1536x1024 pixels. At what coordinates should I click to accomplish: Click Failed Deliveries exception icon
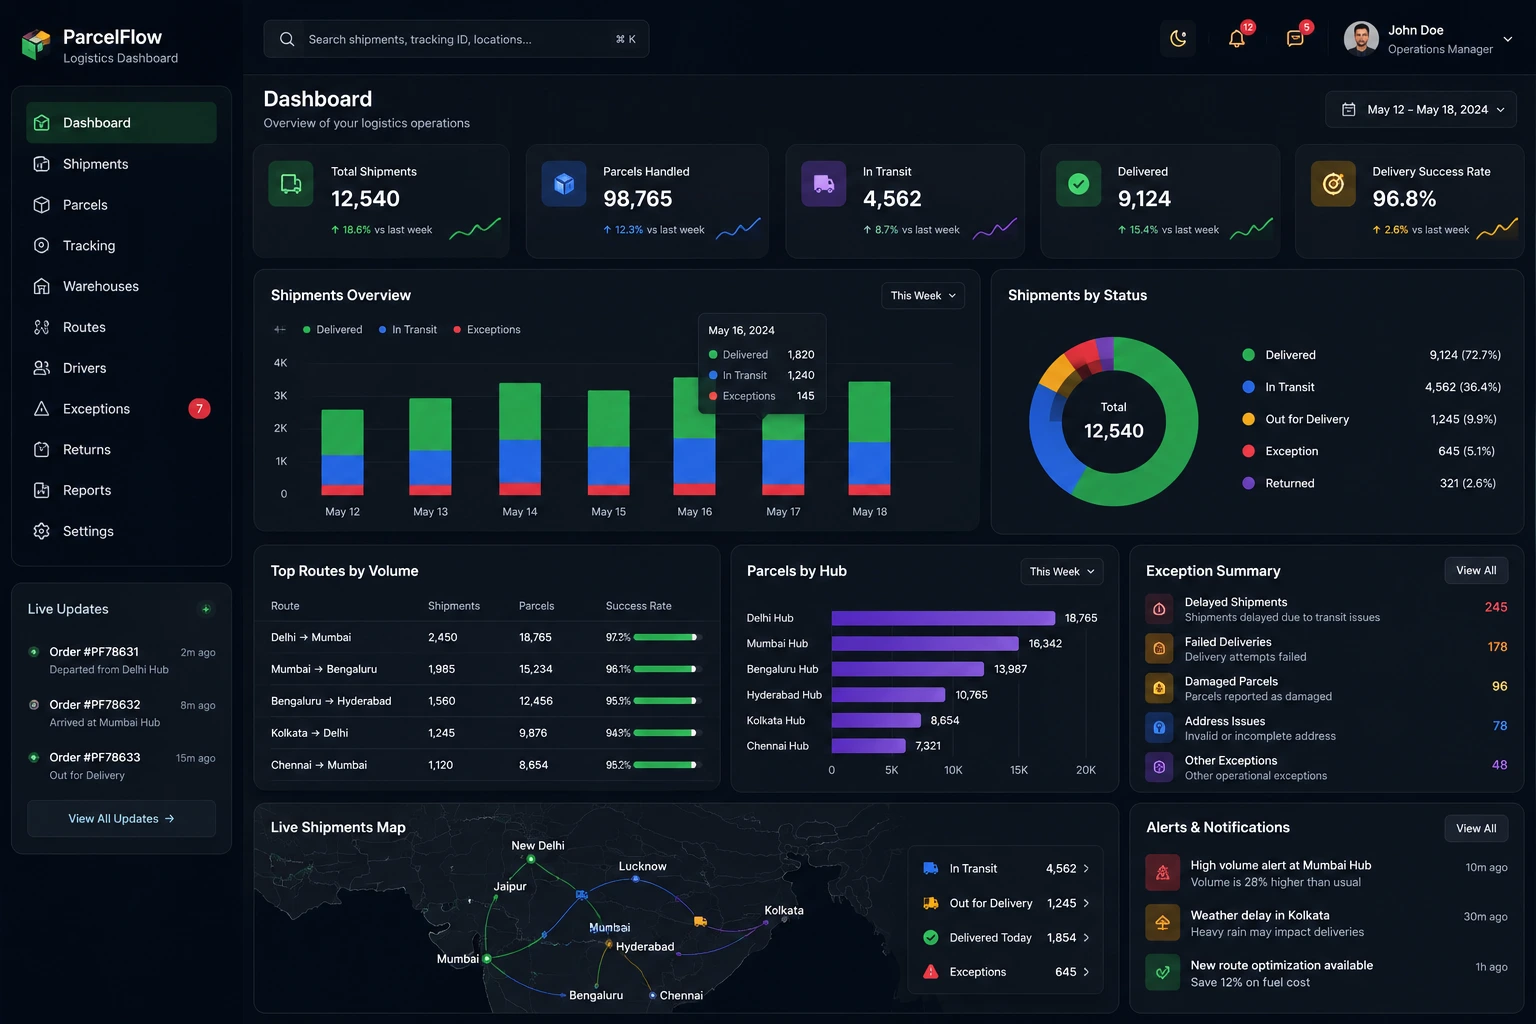point(1159,649)
